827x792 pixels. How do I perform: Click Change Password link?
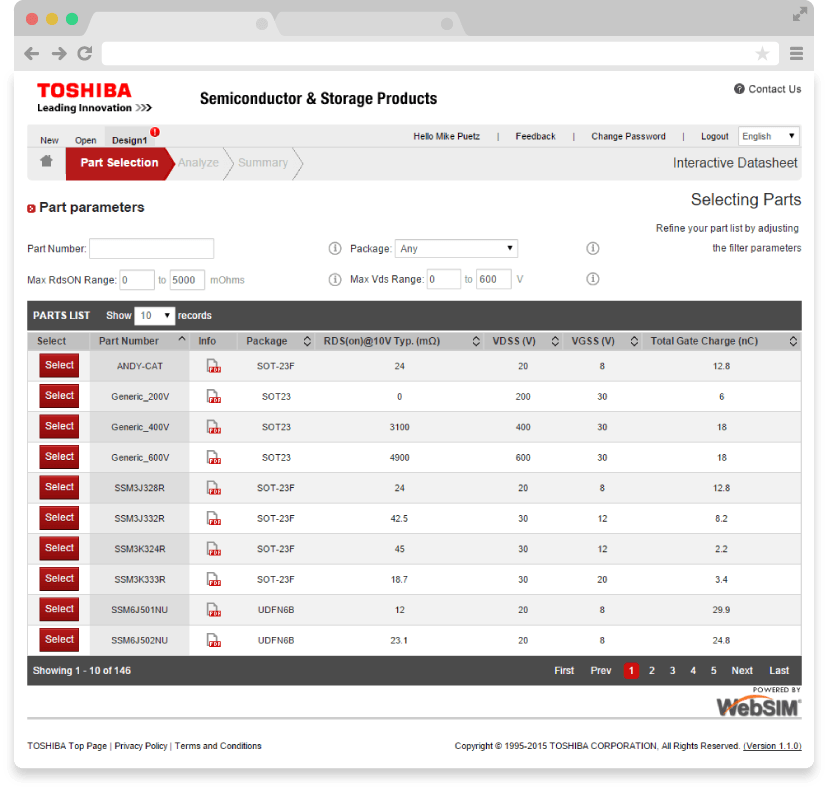628,136
